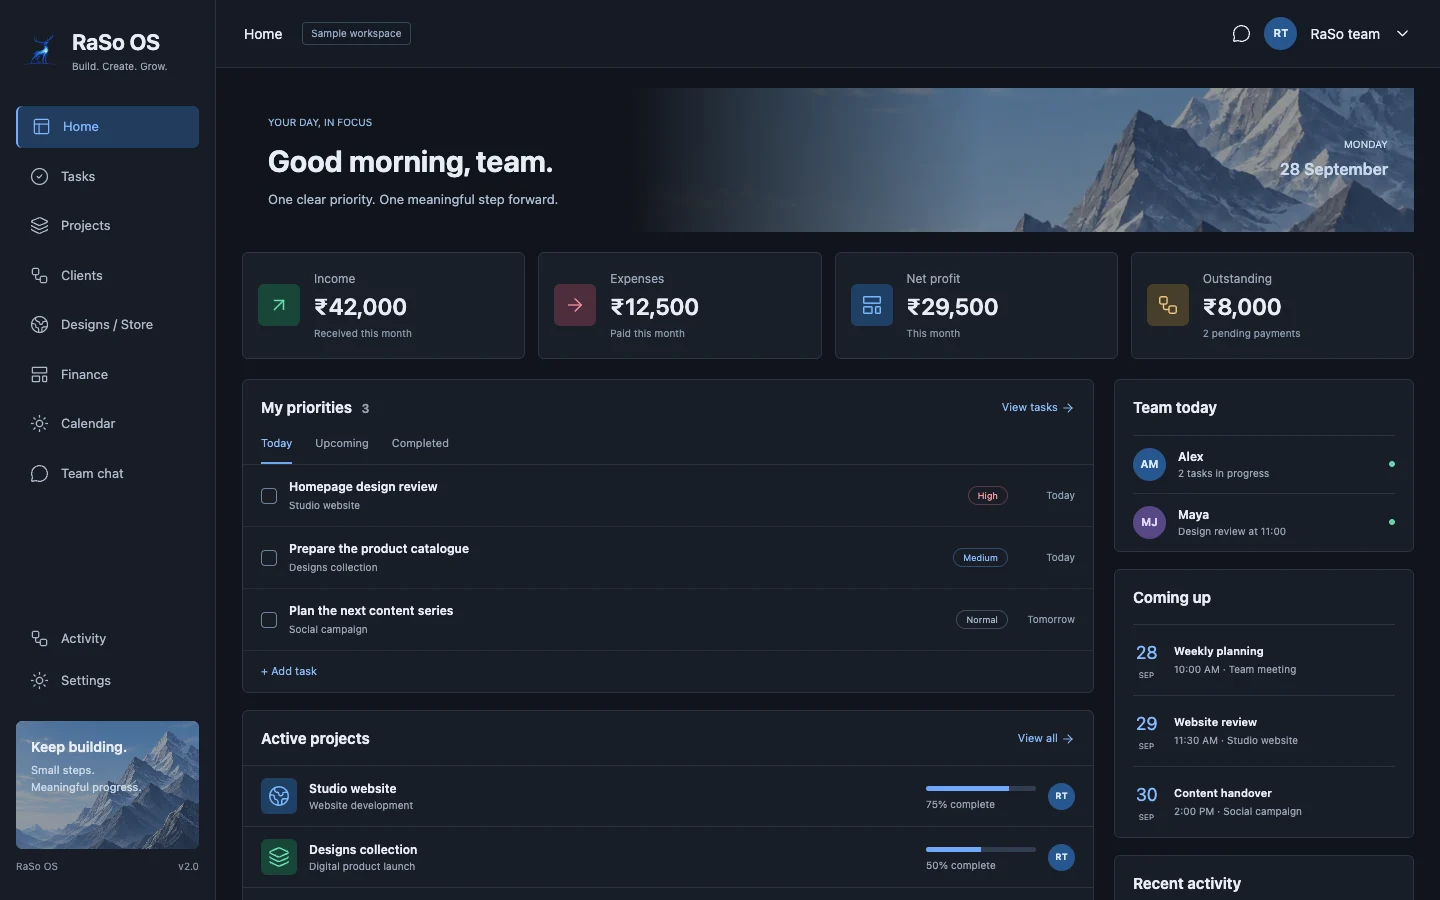The height and width of the screenshot is (900, 1440).
Task: Click the Designs collection 50% progress bar
Action: click(981, 850)
